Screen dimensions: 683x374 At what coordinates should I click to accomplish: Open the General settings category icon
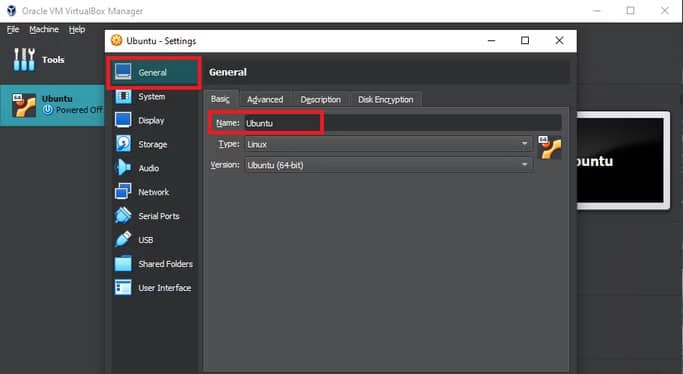123,72
